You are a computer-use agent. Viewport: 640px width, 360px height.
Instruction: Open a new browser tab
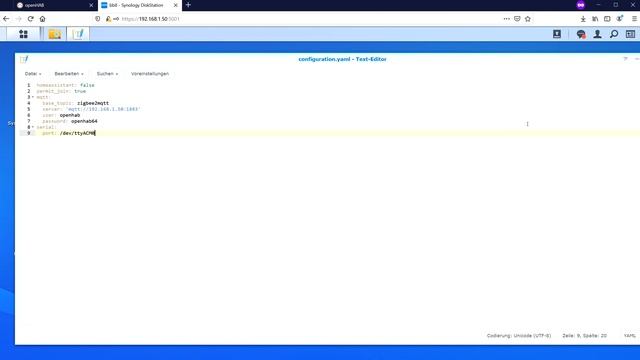pos(188,5)
